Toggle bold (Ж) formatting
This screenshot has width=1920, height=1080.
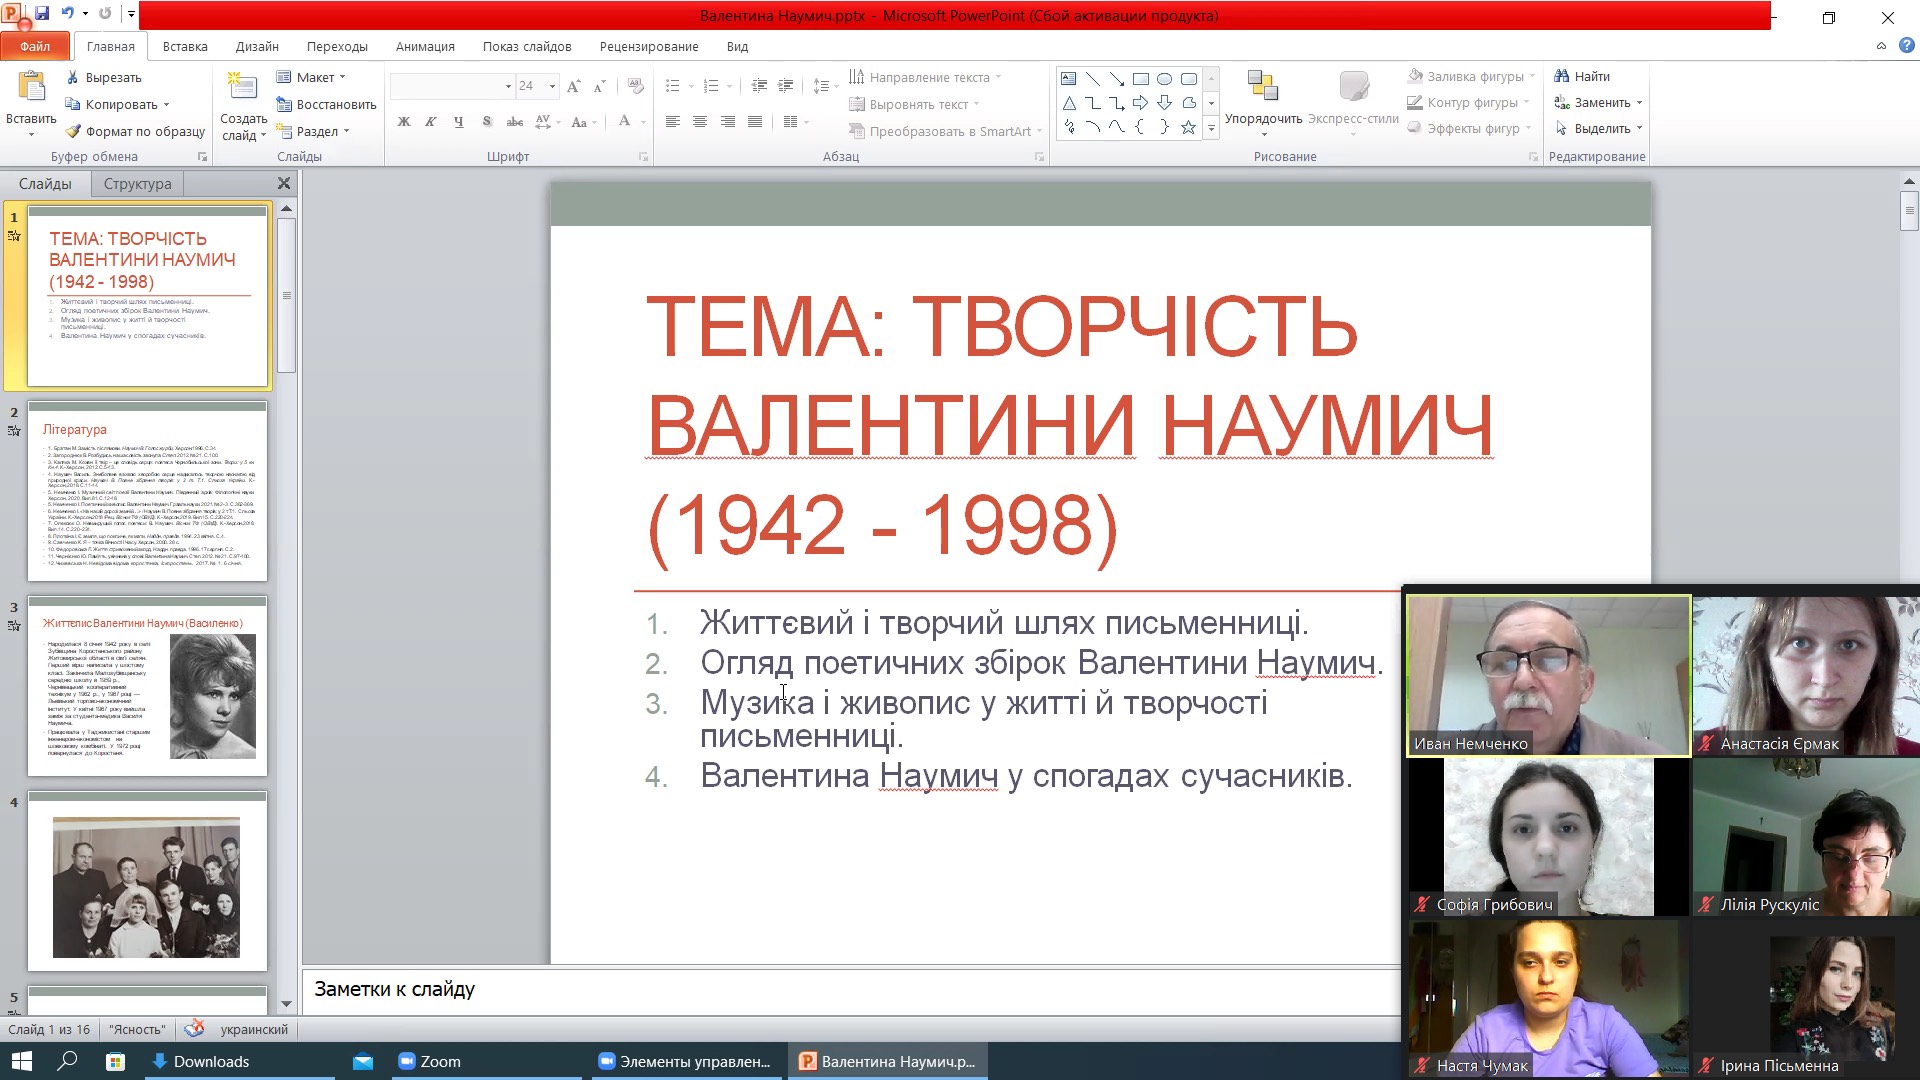403,122
